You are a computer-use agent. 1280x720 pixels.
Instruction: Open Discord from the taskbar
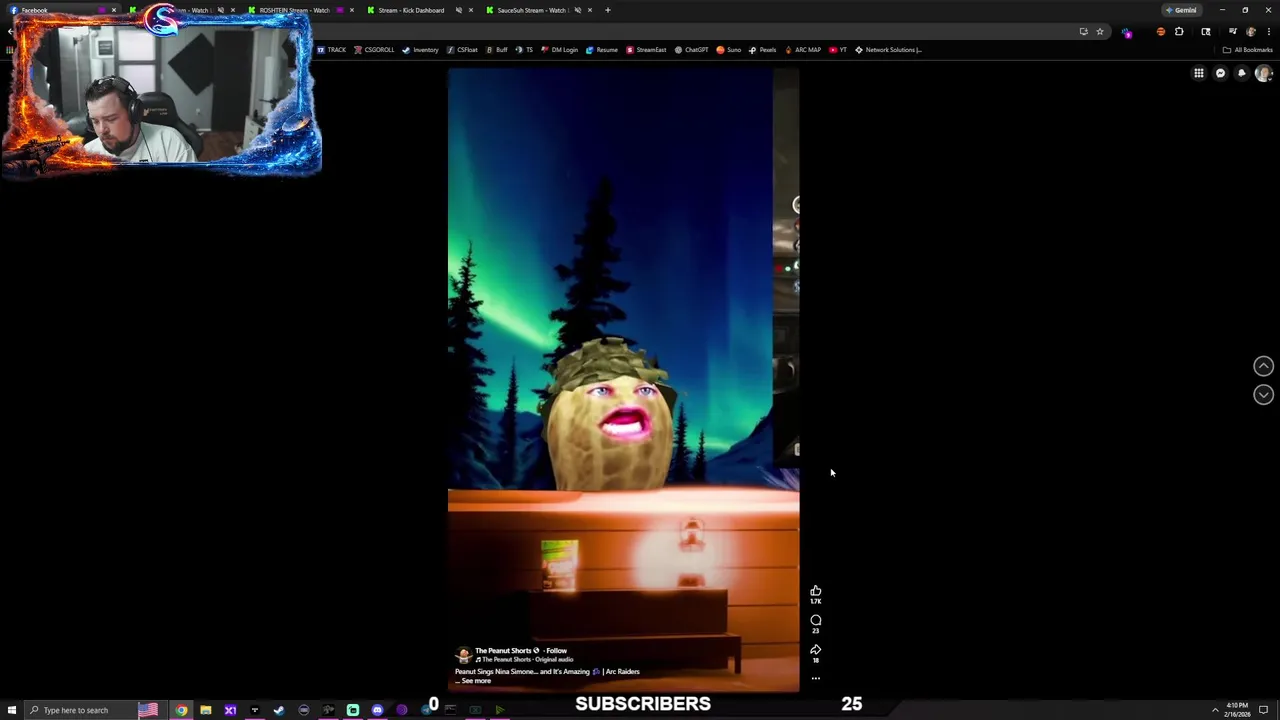pyautogui.click(x=377, y=710)
